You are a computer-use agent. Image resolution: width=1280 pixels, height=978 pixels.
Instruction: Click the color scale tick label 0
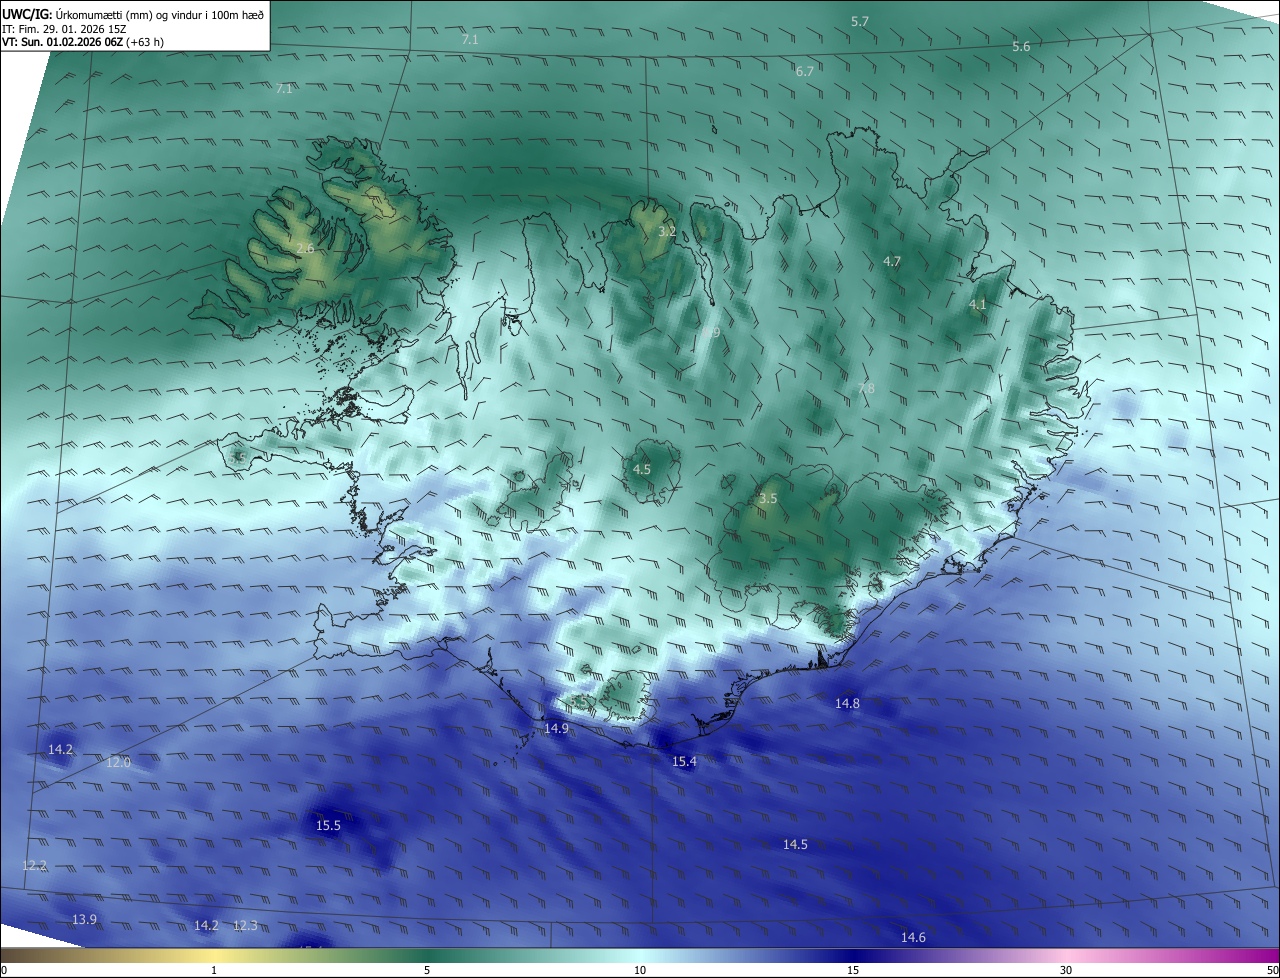(4, 971)
